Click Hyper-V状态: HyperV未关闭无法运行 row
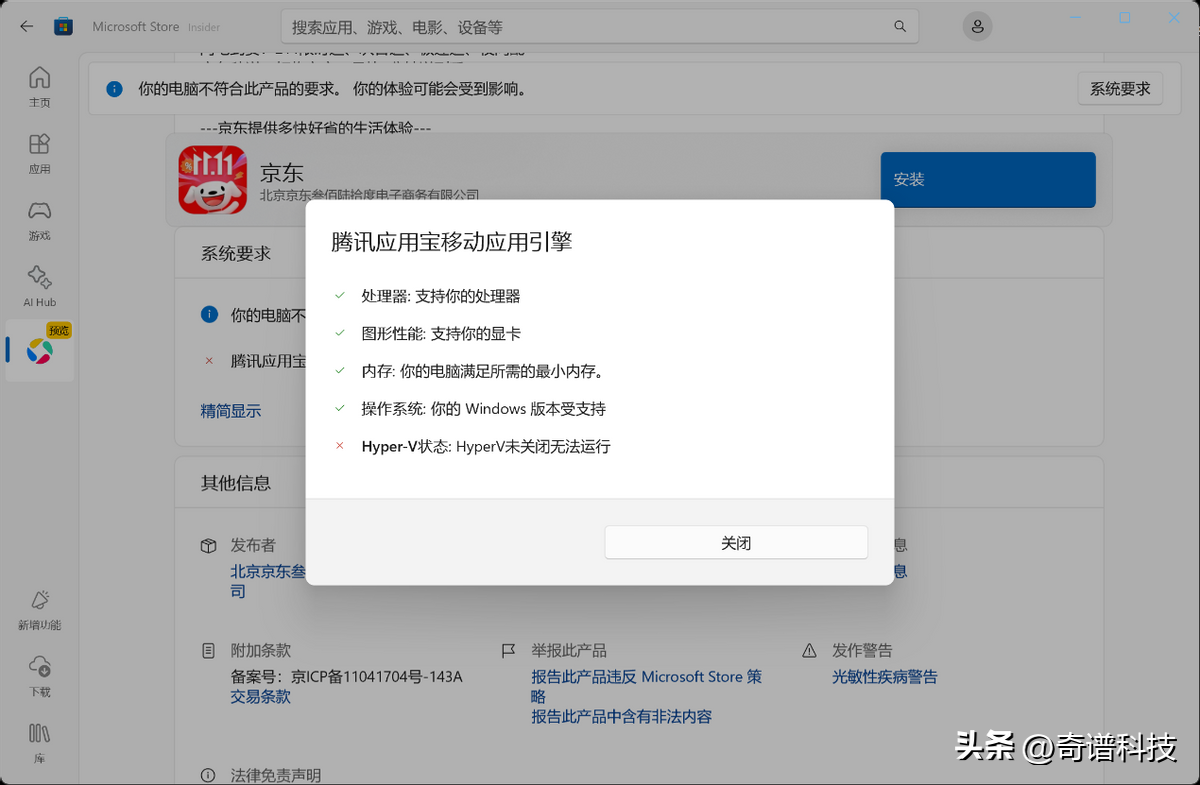The image size is (1200, 785). (x=486, y=446)
